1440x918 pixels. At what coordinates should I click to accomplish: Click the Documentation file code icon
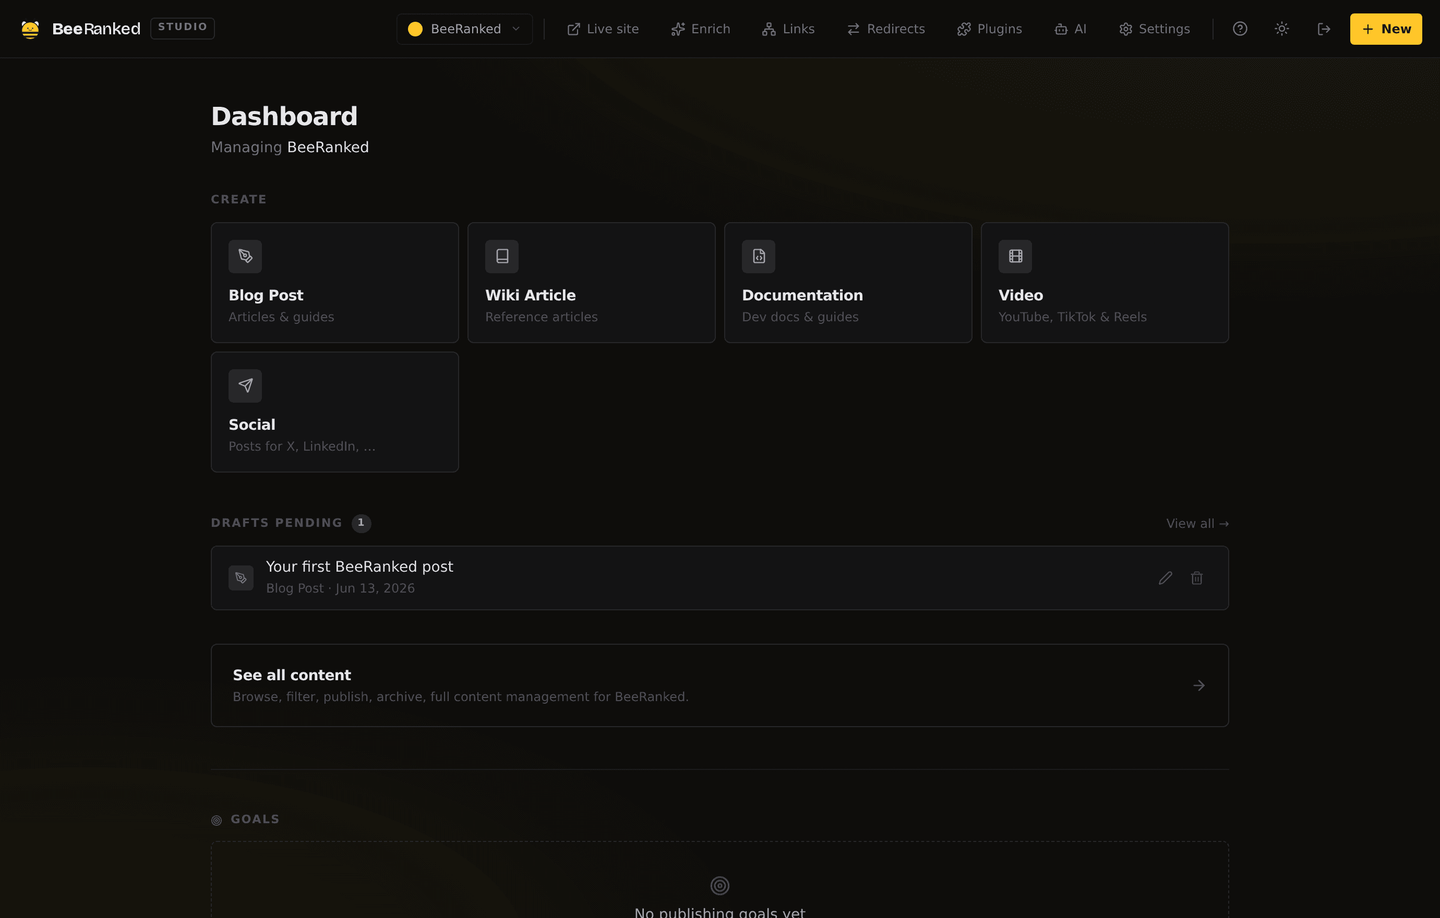point(759,256)
